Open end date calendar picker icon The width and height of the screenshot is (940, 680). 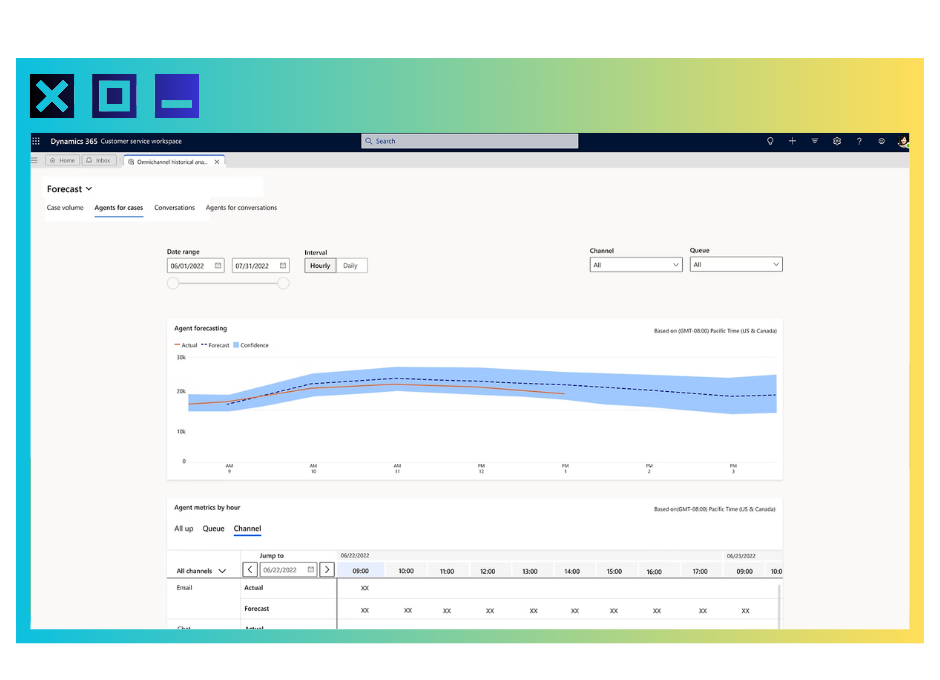click(x=283, y=266)
